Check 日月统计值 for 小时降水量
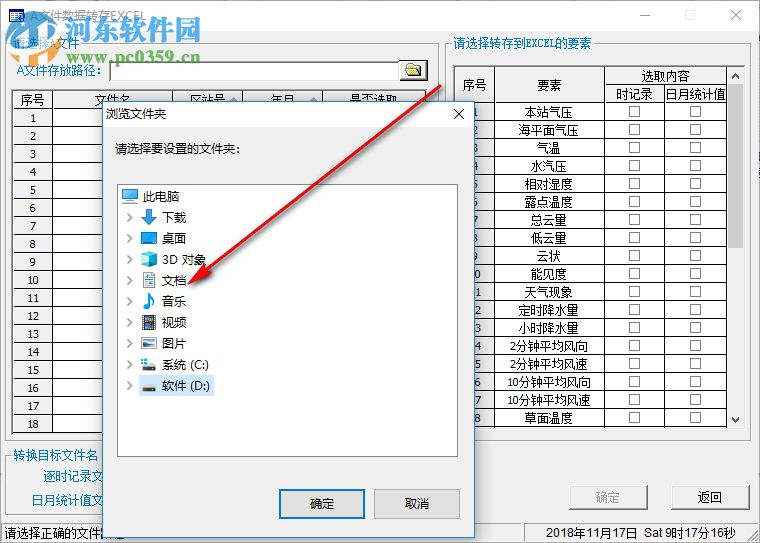Viewport: 760px width, 543px height. click(x=695, y=328)
